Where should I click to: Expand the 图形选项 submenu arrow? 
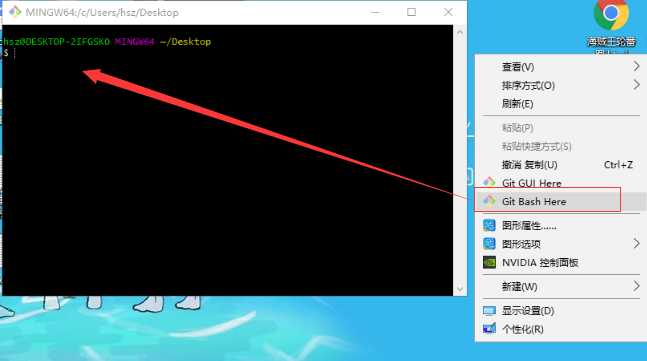click(x=636, y=243)
